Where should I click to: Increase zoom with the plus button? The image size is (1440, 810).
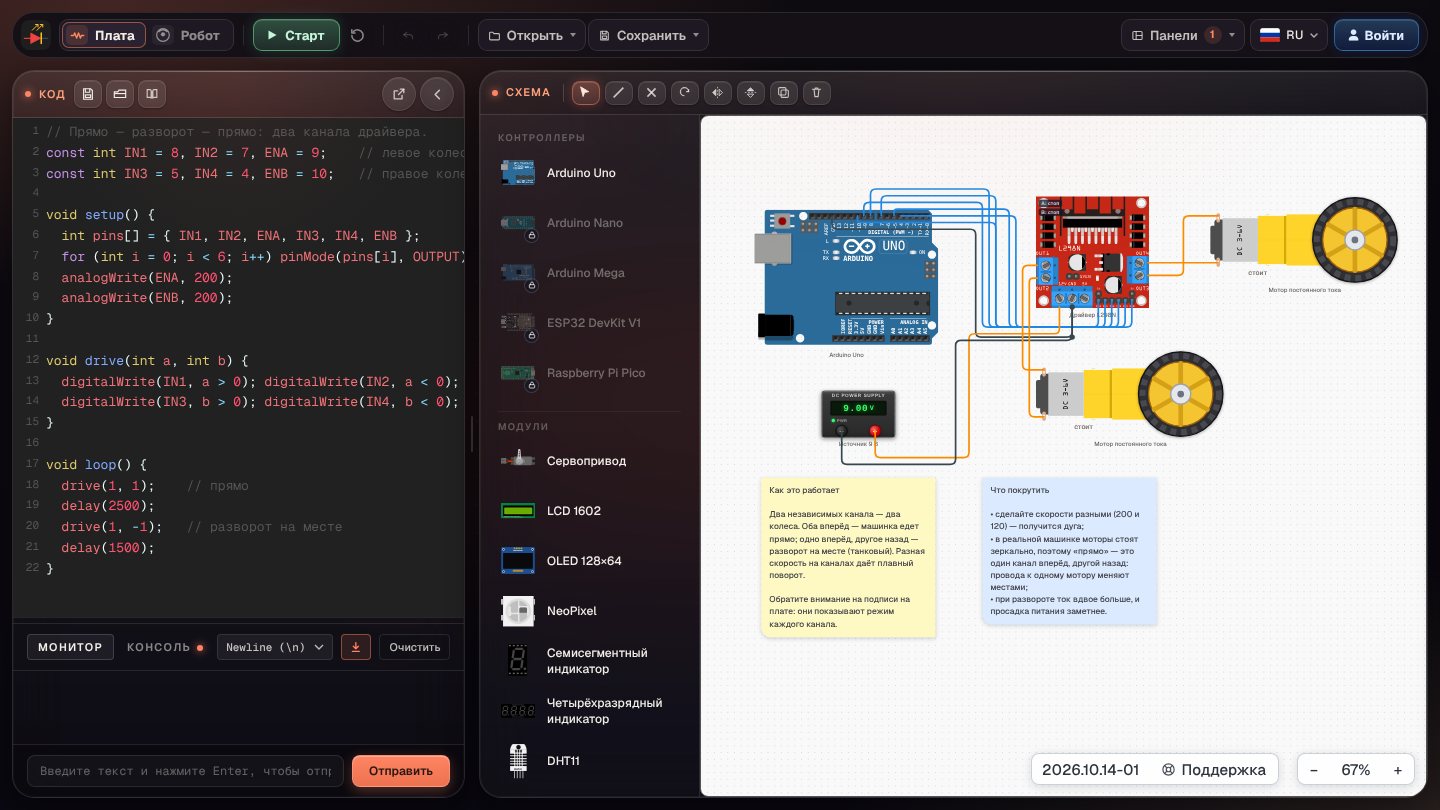[x=1397, y=770]
